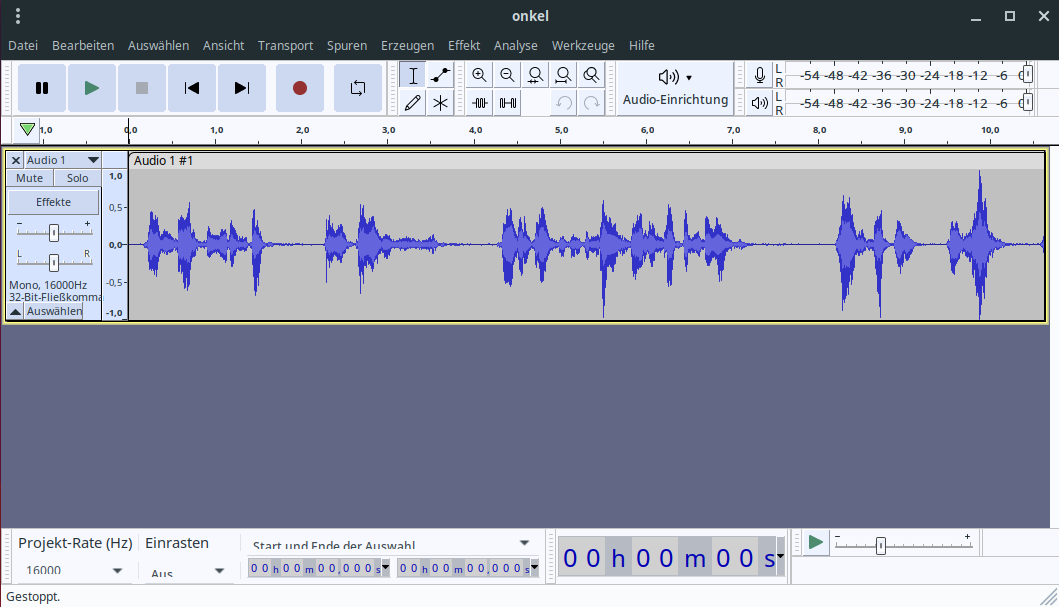This screenshot has height=607, width=1059.
Task: Open the Audio 1 track menu arrow
Action: pos(91,160)
